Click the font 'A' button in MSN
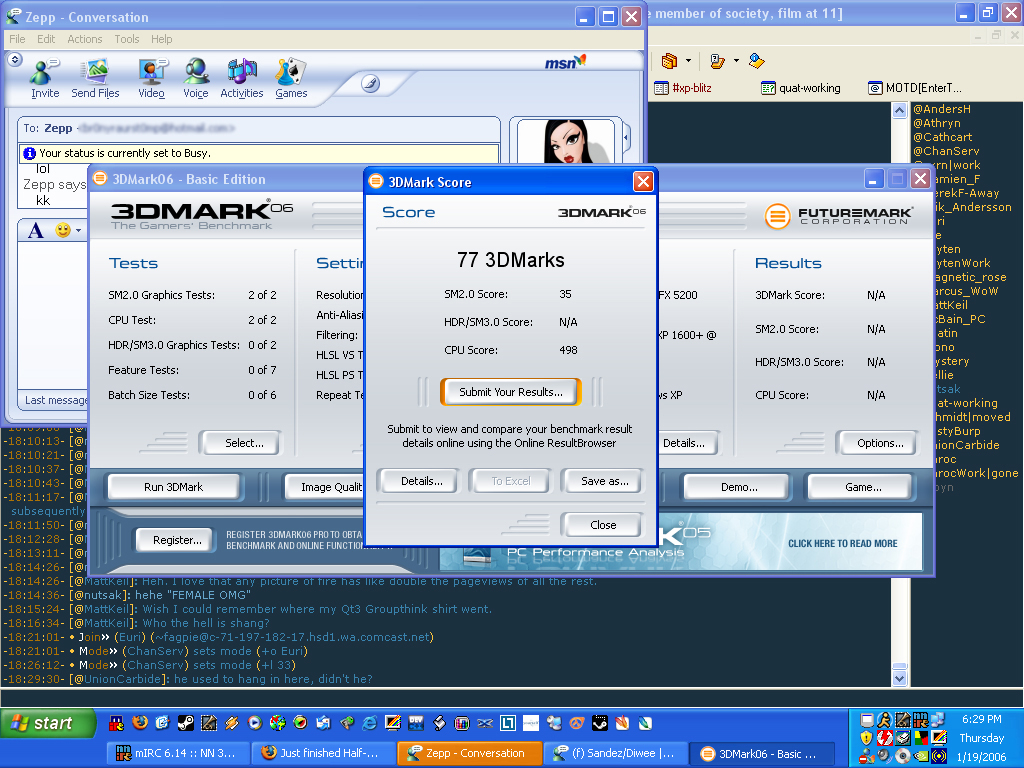The width and height of the screenshot is (1024, 768). [36, 230]
